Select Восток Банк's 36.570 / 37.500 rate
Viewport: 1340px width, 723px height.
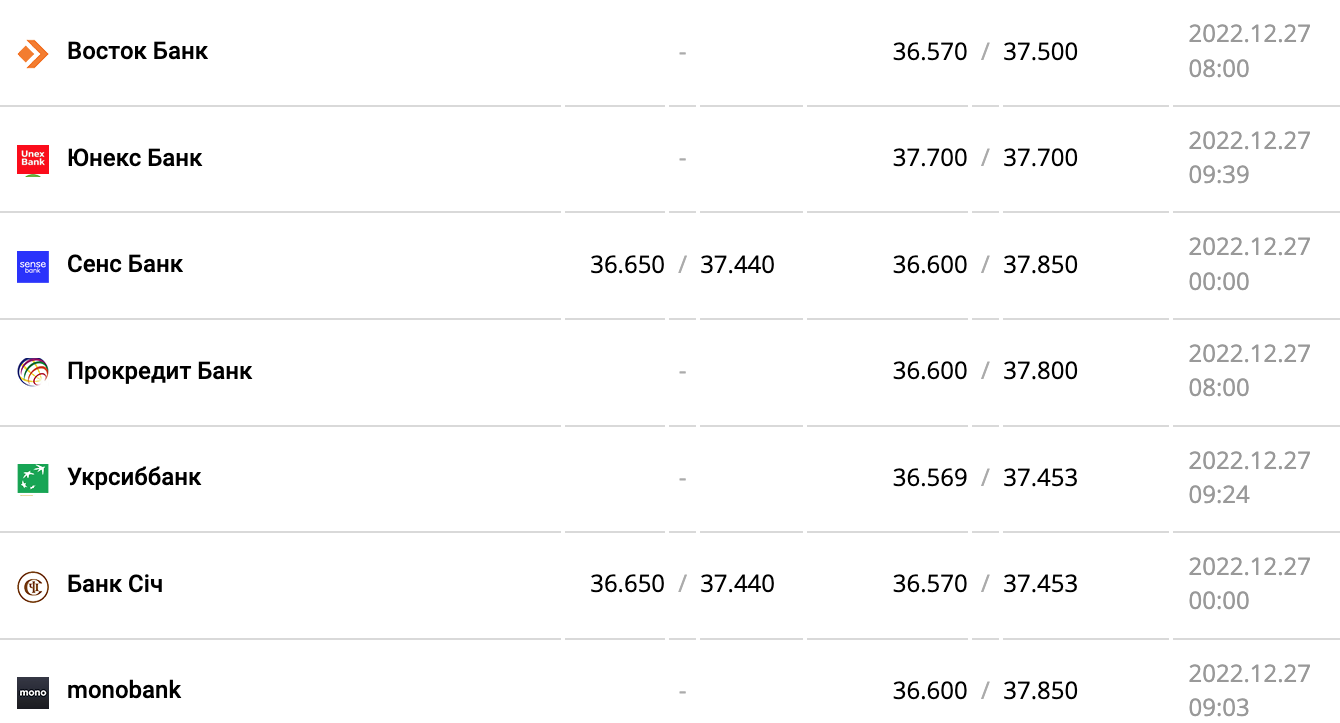(x=985, y=52)
